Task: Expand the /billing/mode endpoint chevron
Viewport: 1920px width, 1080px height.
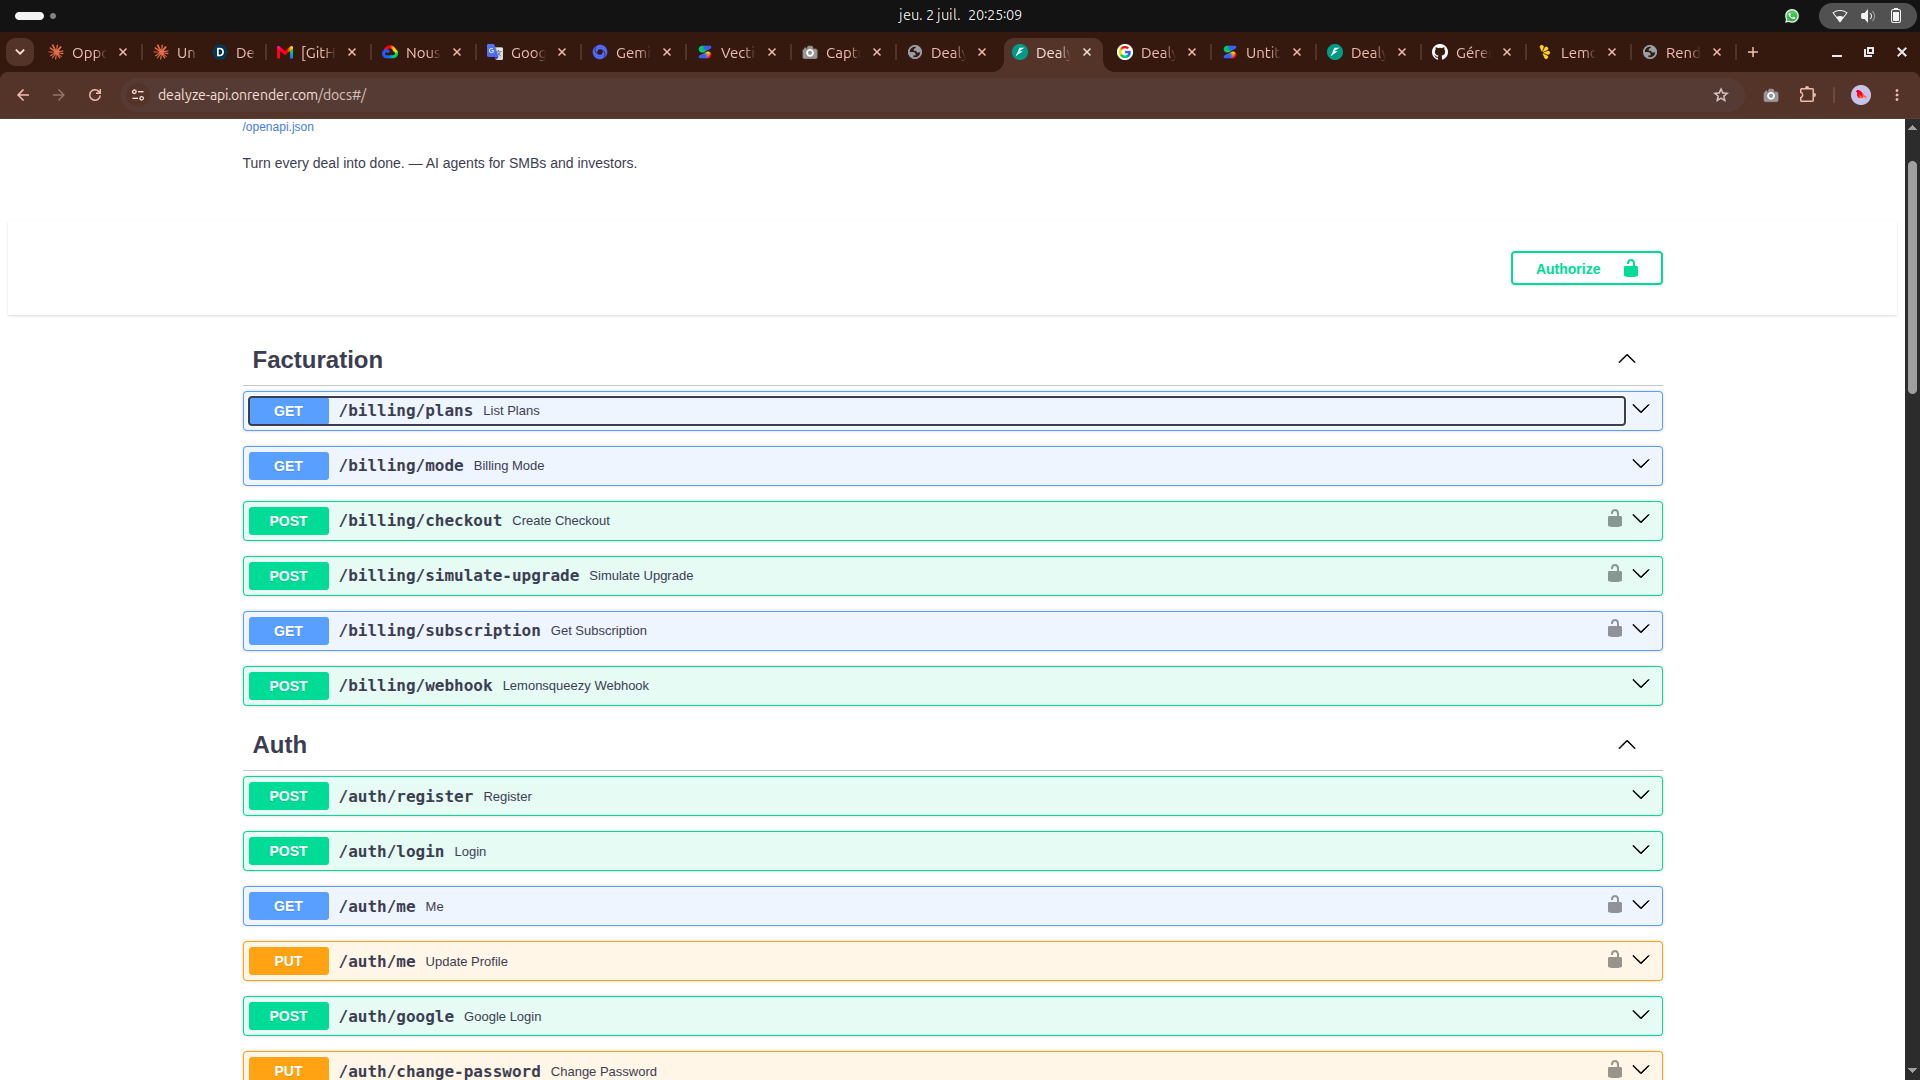Action: click(1641, 464)
